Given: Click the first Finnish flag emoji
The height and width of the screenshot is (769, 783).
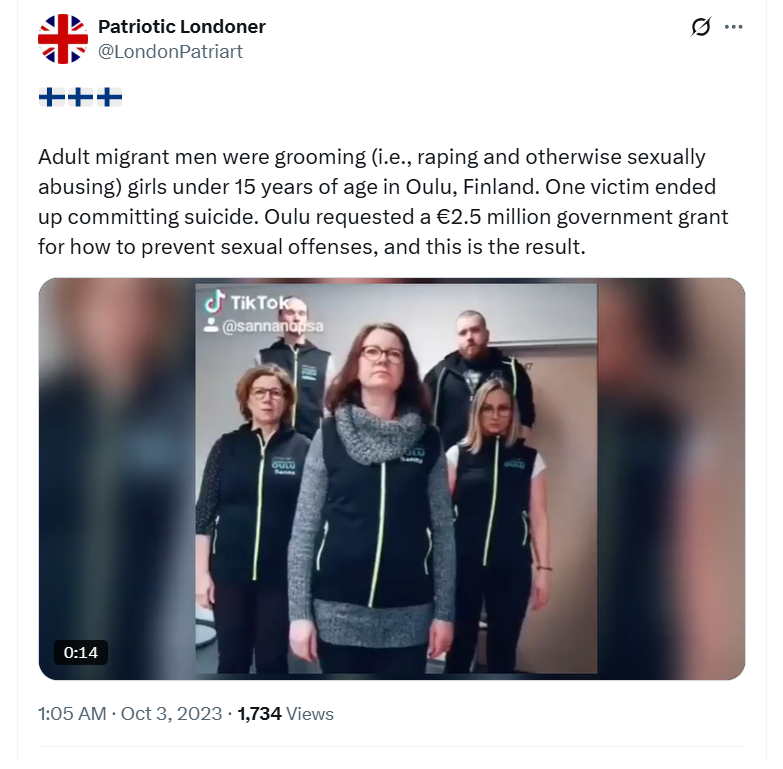Looking at the screenshot, I should [51, 97].
